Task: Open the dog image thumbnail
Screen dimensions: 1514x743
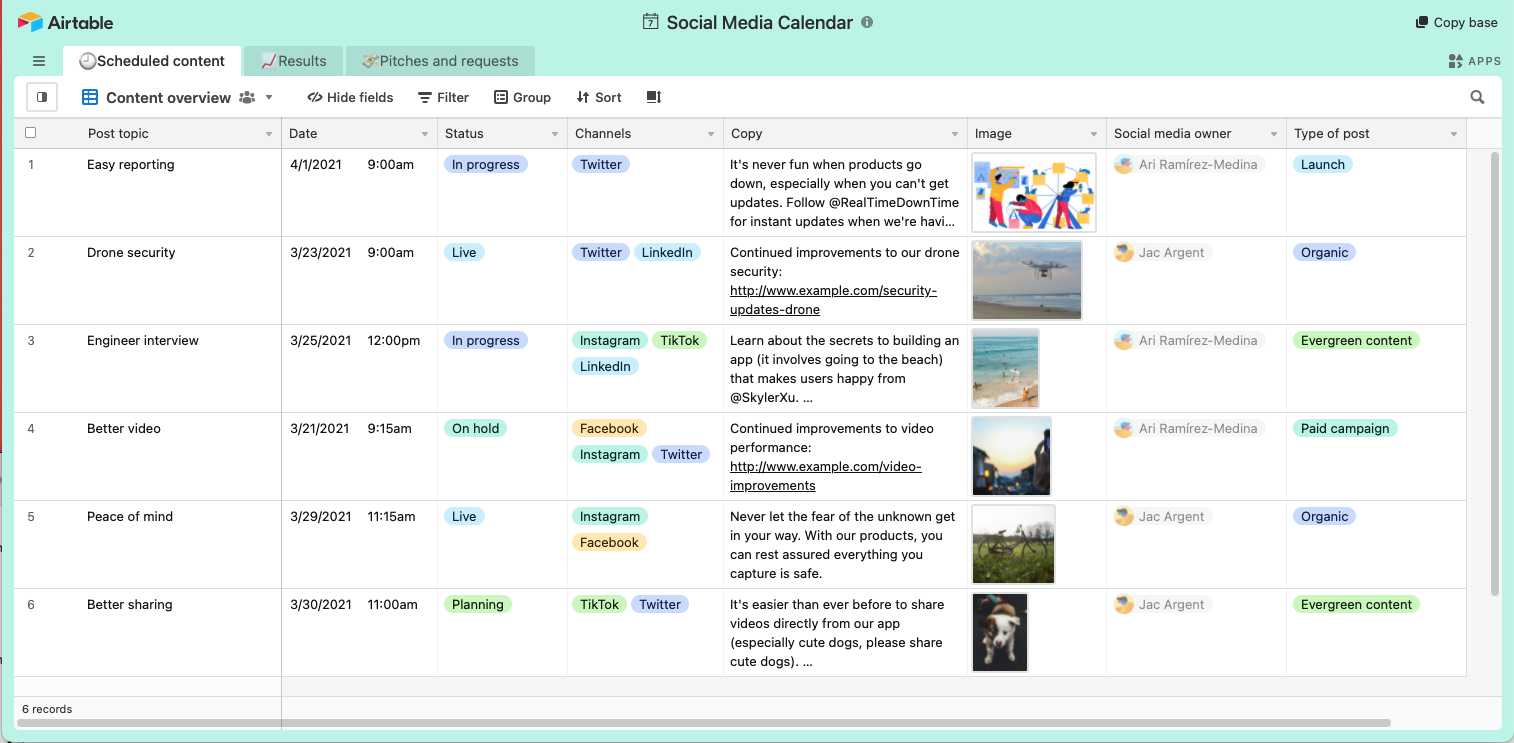Action: pos(1000,632)
